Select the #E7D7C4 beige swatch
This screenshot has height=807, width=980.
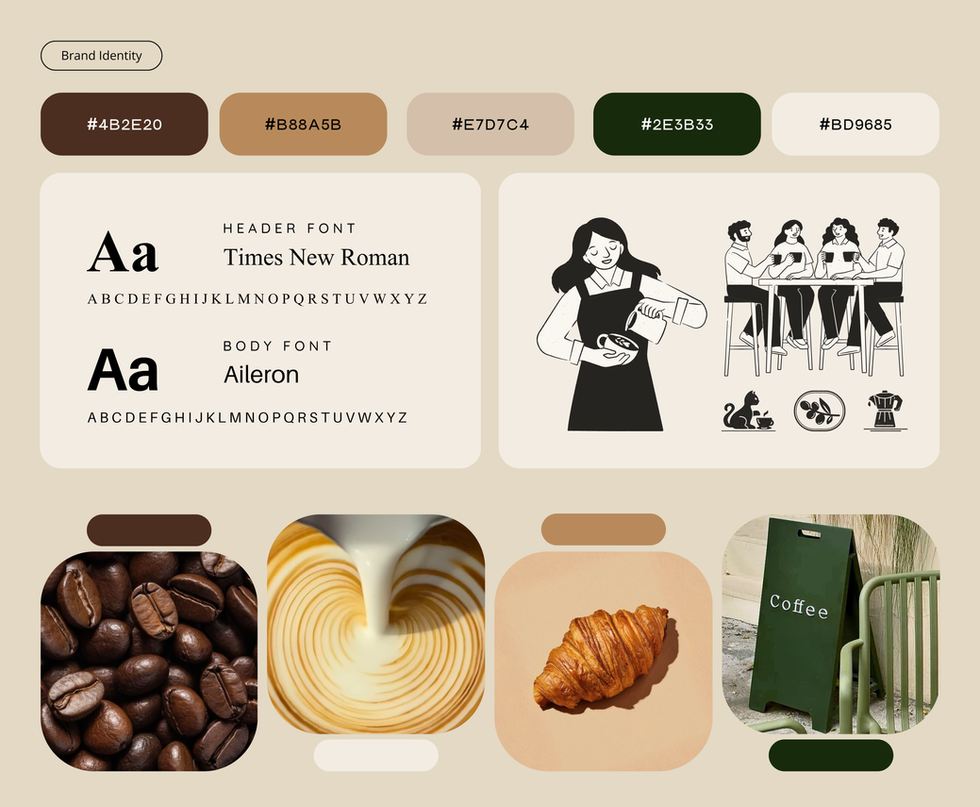click(x=491, y=124)
